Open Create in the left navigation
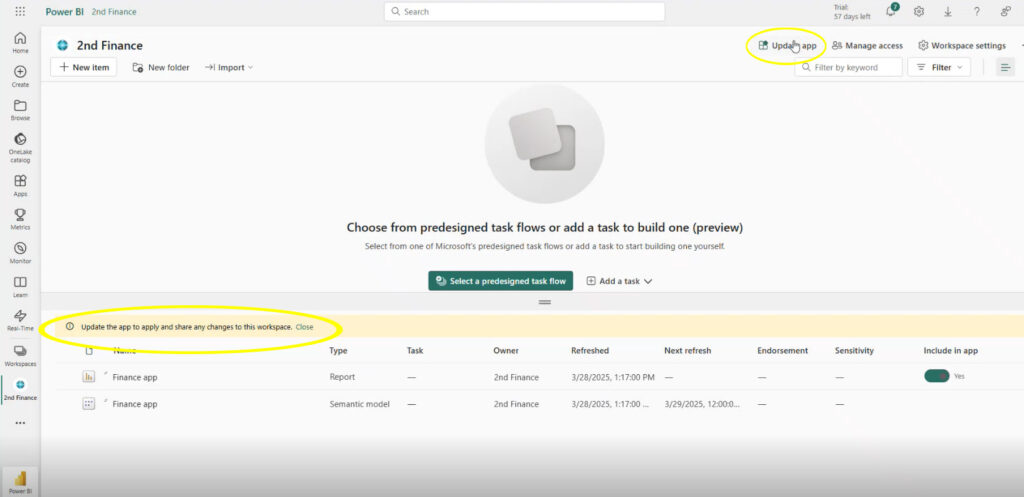The width and height of the screenshot is (1024, 497). pyautogui.click(x=20, y=76)
